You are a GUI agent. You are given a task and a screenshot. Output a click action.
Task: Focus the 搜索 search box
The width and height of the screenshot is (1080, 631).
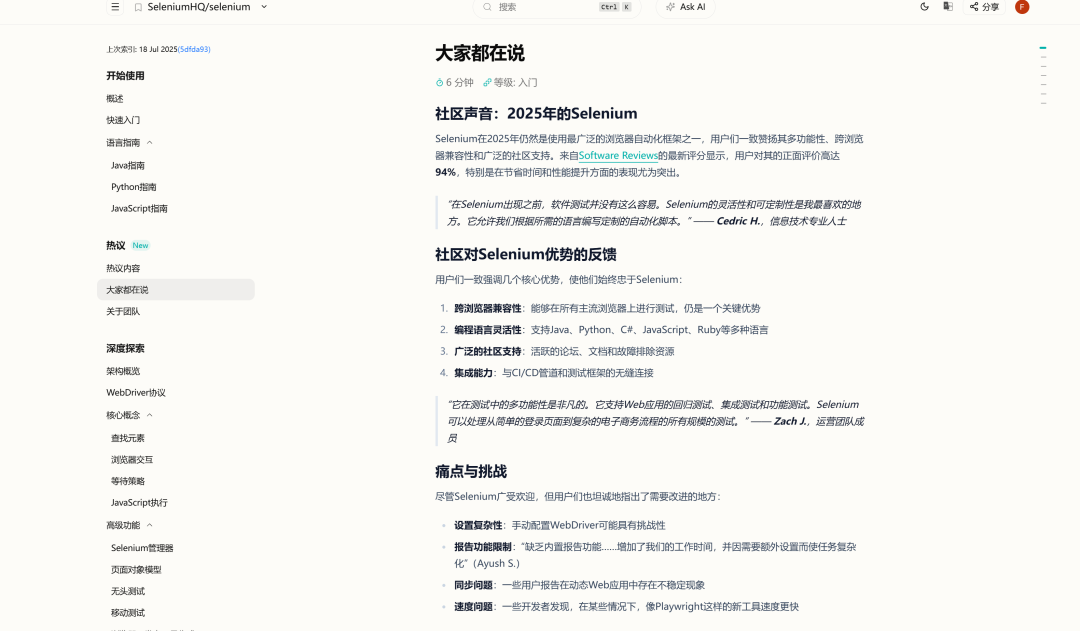[557, 7]
